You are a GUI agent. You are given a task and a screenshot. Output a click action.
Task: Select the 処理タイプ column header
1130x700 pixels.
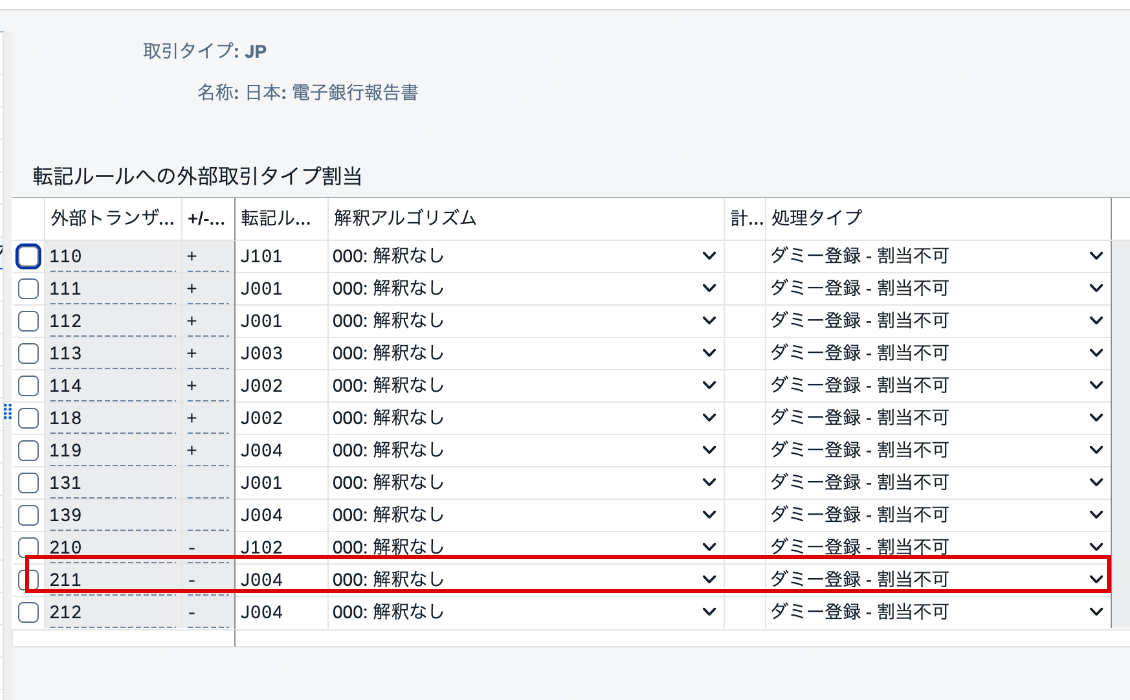(938, 218)
